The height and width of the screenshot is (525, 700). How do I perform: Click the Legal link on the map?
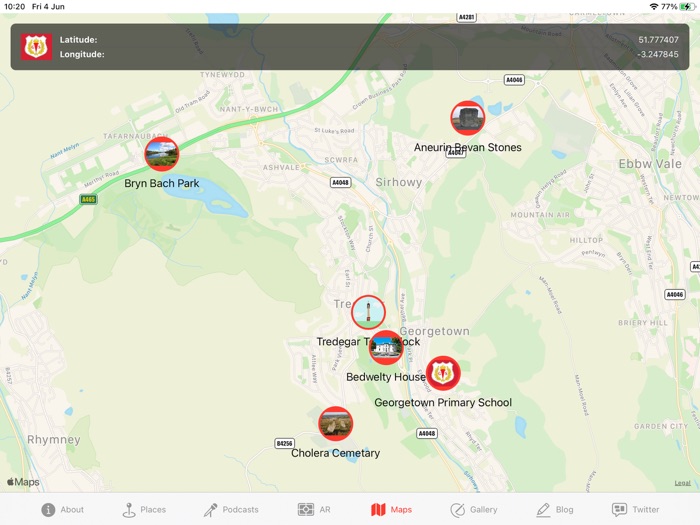(x=682, y=483)
